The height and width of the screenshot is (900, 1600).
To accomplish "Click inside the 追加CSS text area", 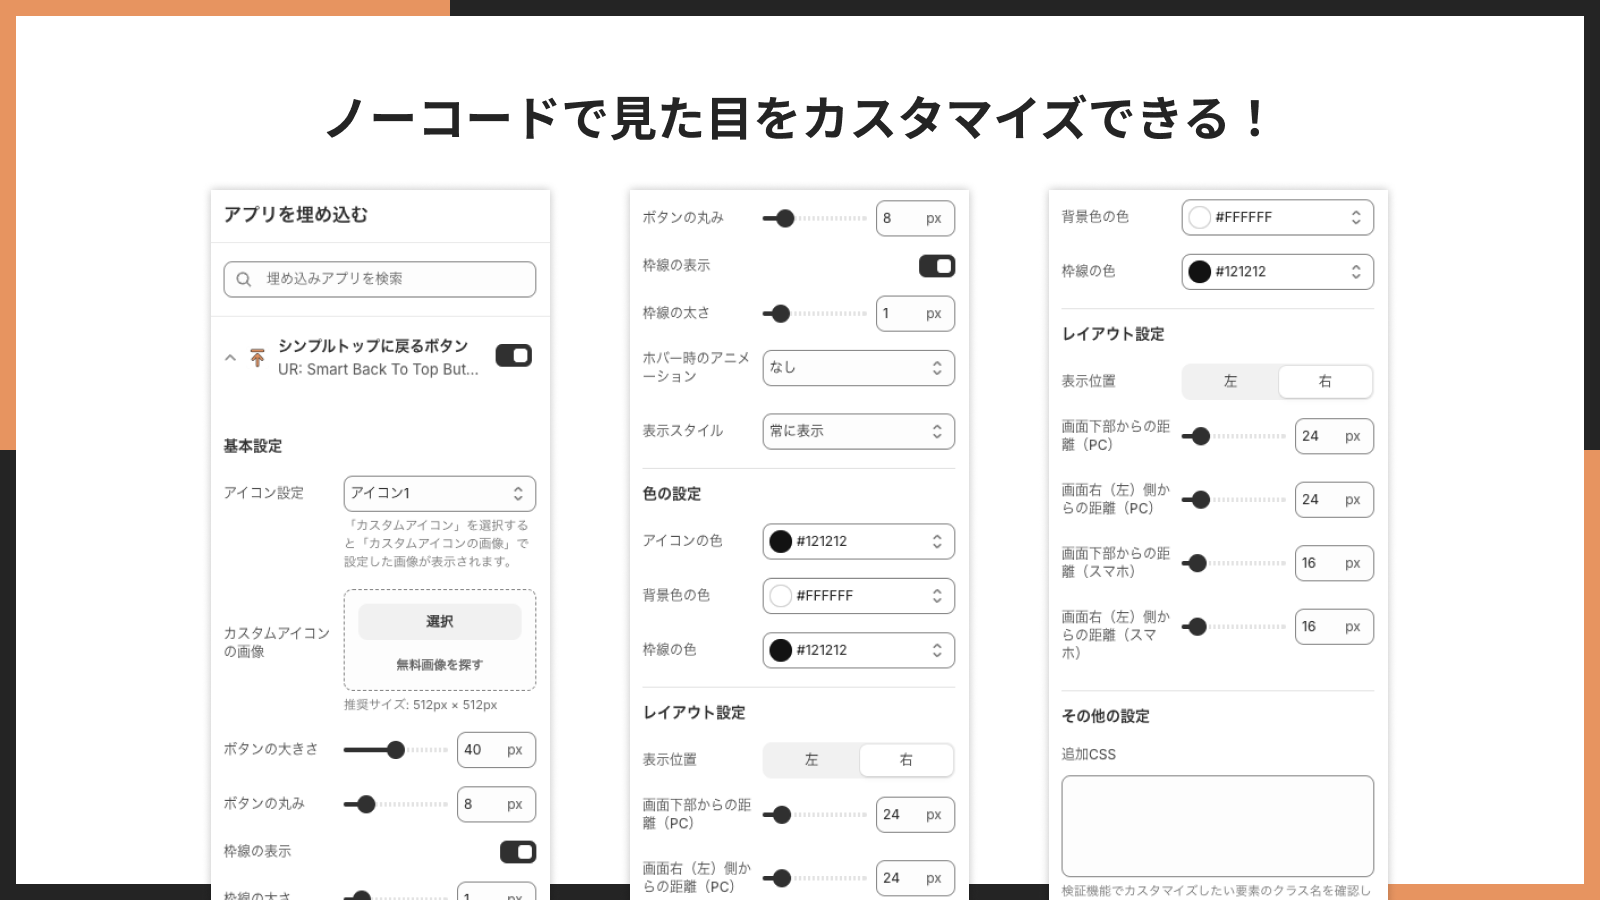I will point(1216,826).
